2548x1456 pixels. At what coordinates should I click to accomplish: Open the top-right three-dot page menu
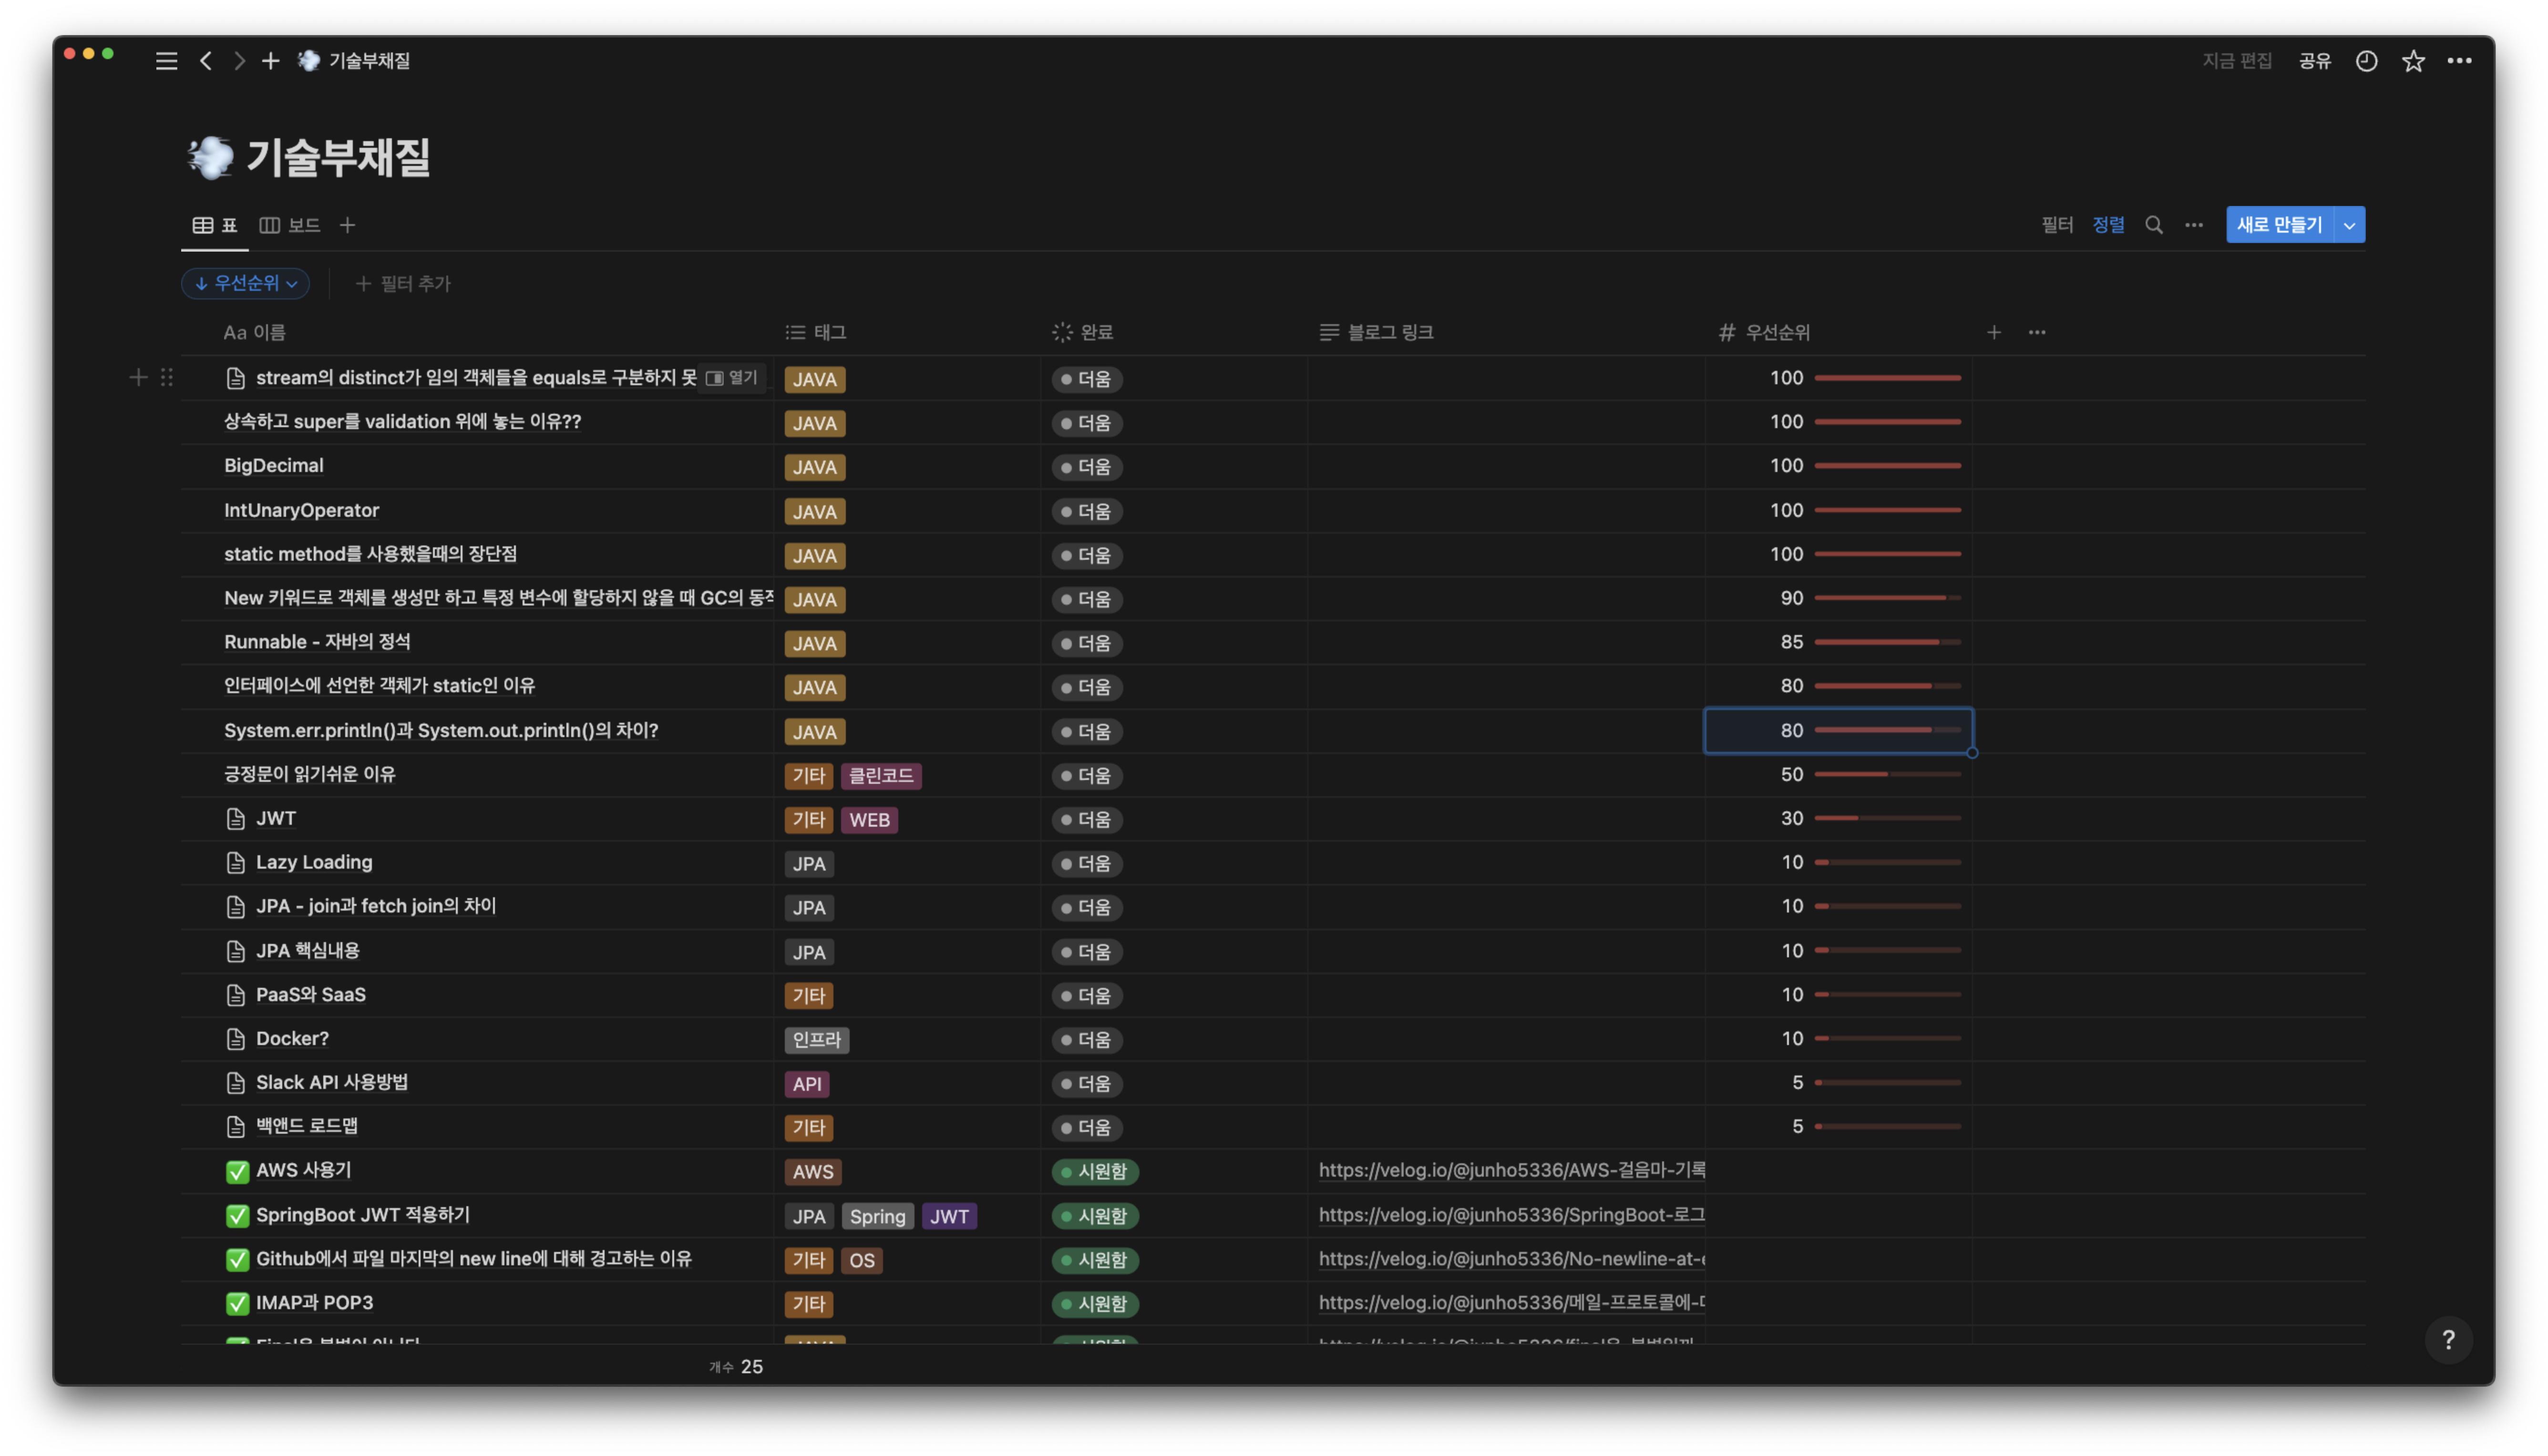2459,61
